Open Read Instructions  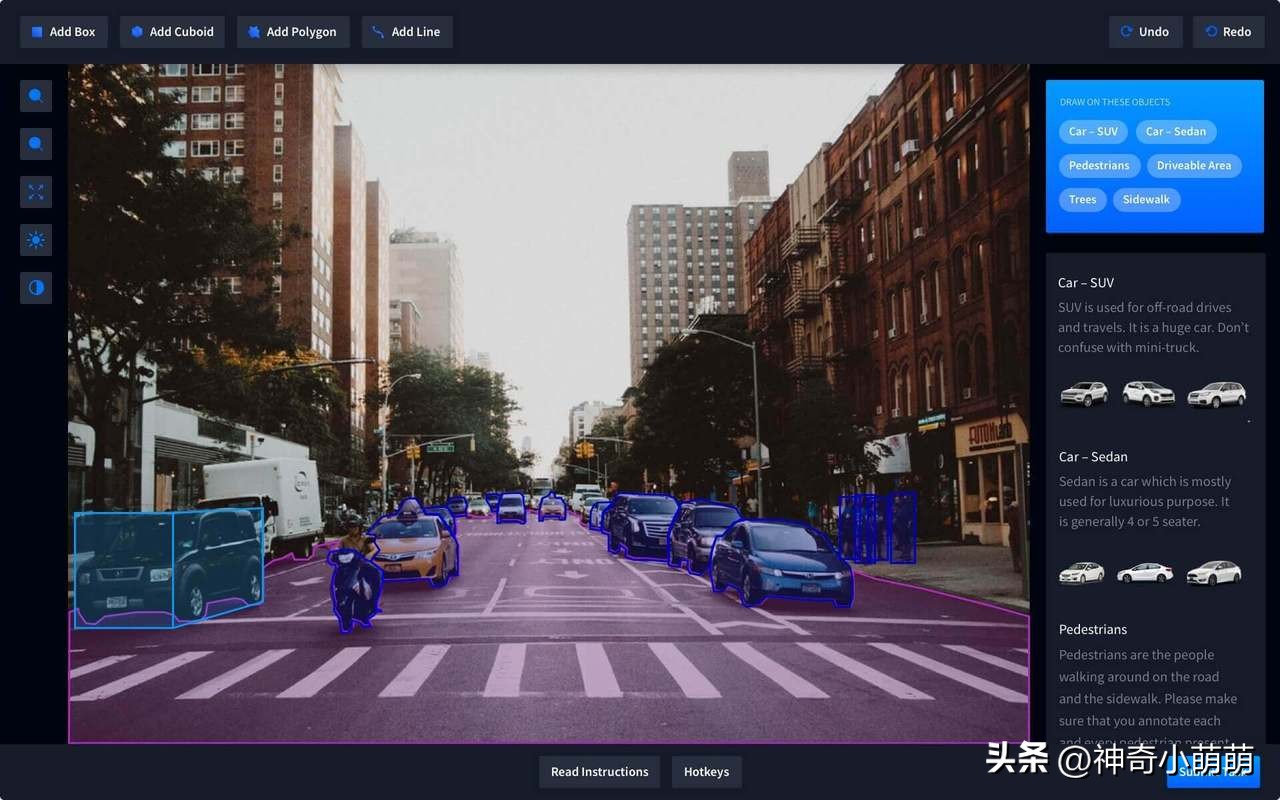(x=600, y=772)
